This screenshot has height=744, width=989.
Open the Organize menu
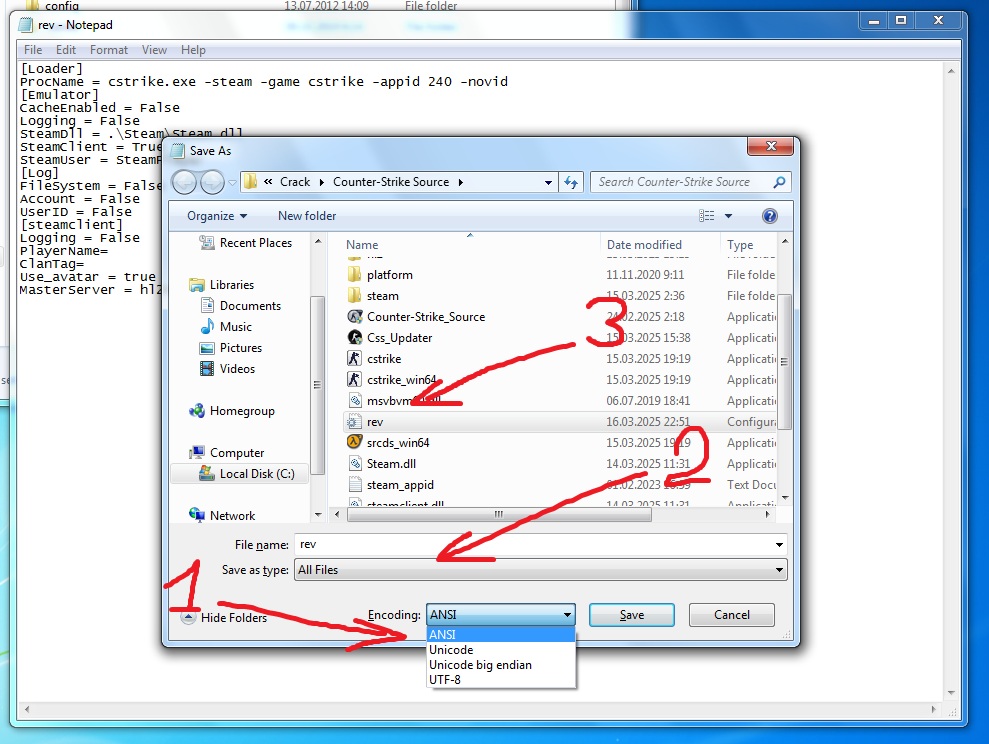pos(216,216)
